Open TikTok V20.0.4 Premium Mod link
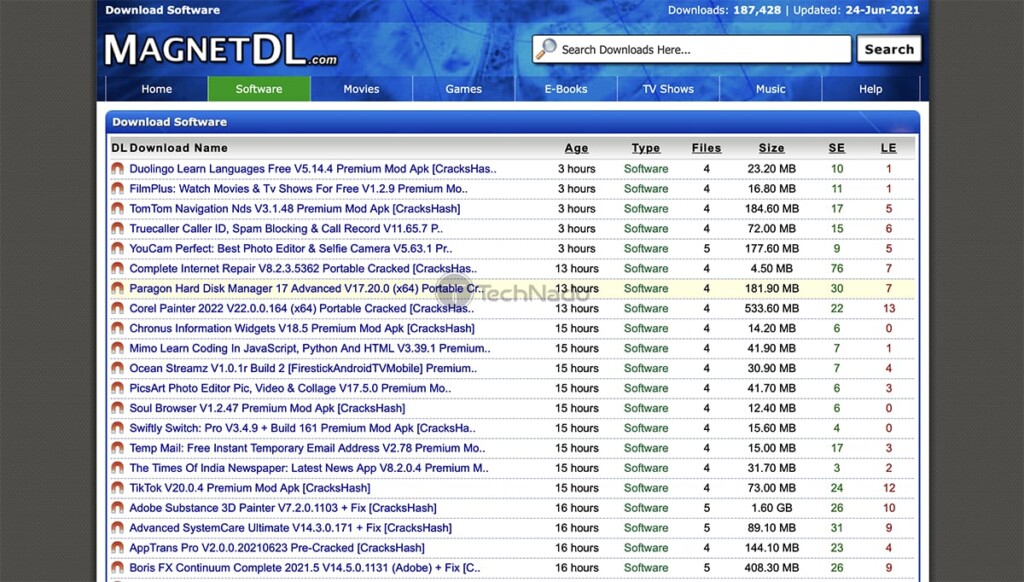The width and height of the screenshot is (1024, 582). 249,488
